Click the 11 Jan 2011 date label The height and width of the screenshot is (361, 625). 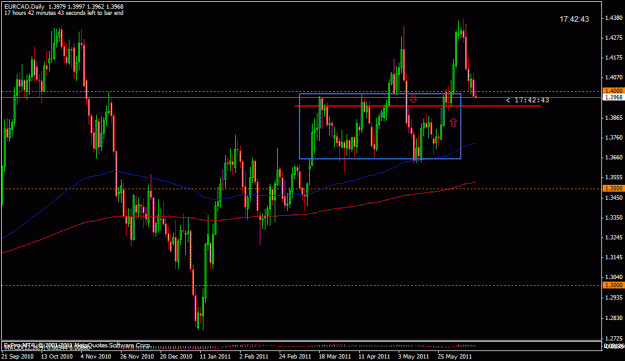[215, 357]
